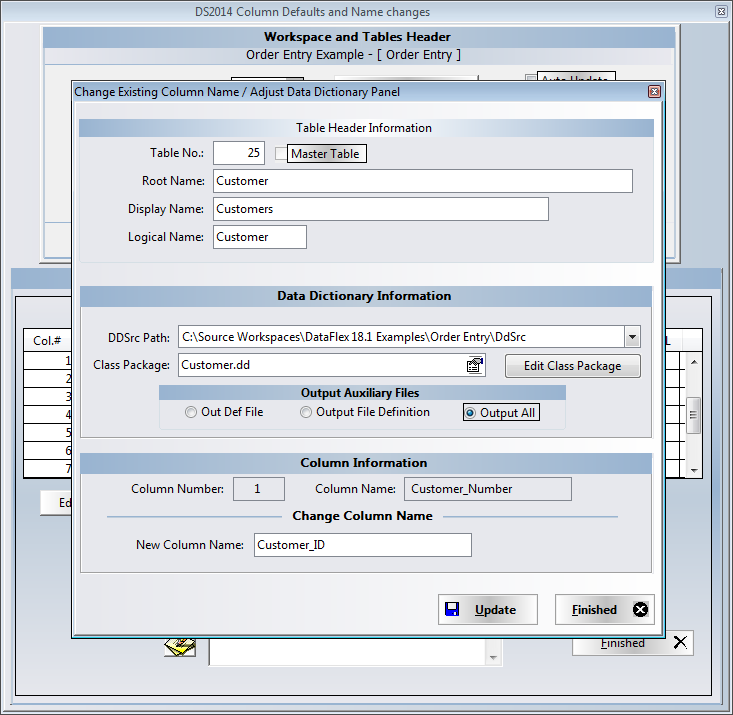Select the Root Name text field
Image resolution: width=733 pixels, height=715 pixels.
pos(422,181)
